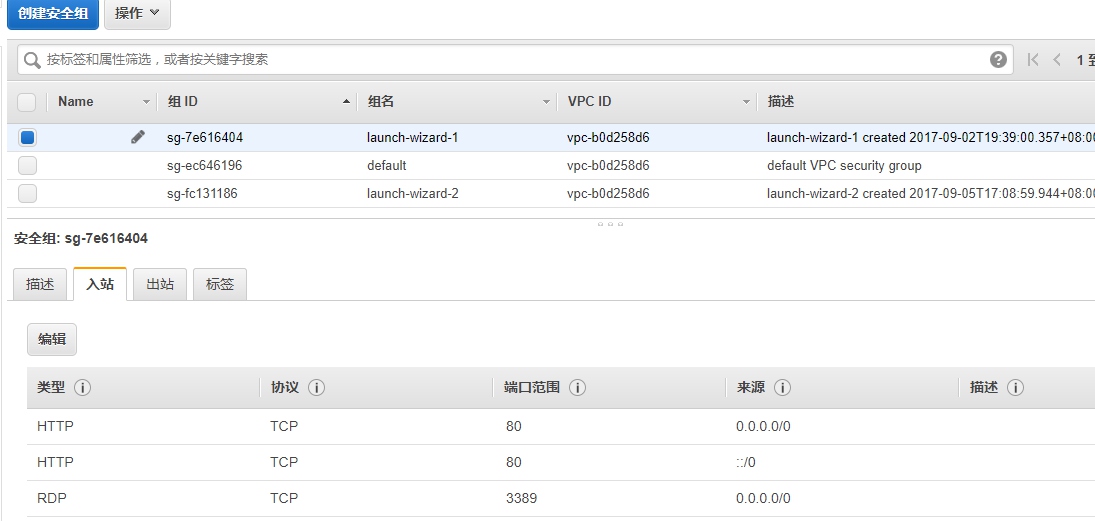Click the info icon next to 描述 in rules table
Screen dimensions: 1095x521
click(1015, 388)
